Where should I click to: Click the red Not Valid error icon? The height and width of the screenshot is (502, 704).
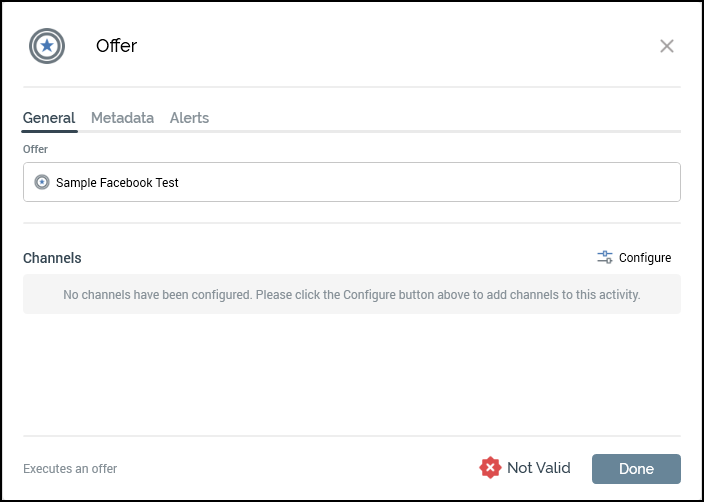click(x=490, y=468)
